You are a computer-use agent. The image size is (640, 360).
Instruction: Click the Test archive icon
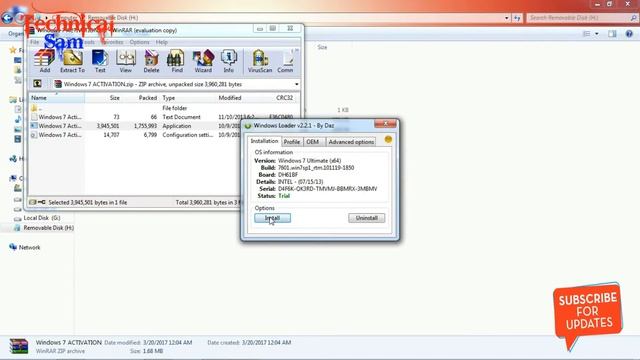tap(100, 61)
